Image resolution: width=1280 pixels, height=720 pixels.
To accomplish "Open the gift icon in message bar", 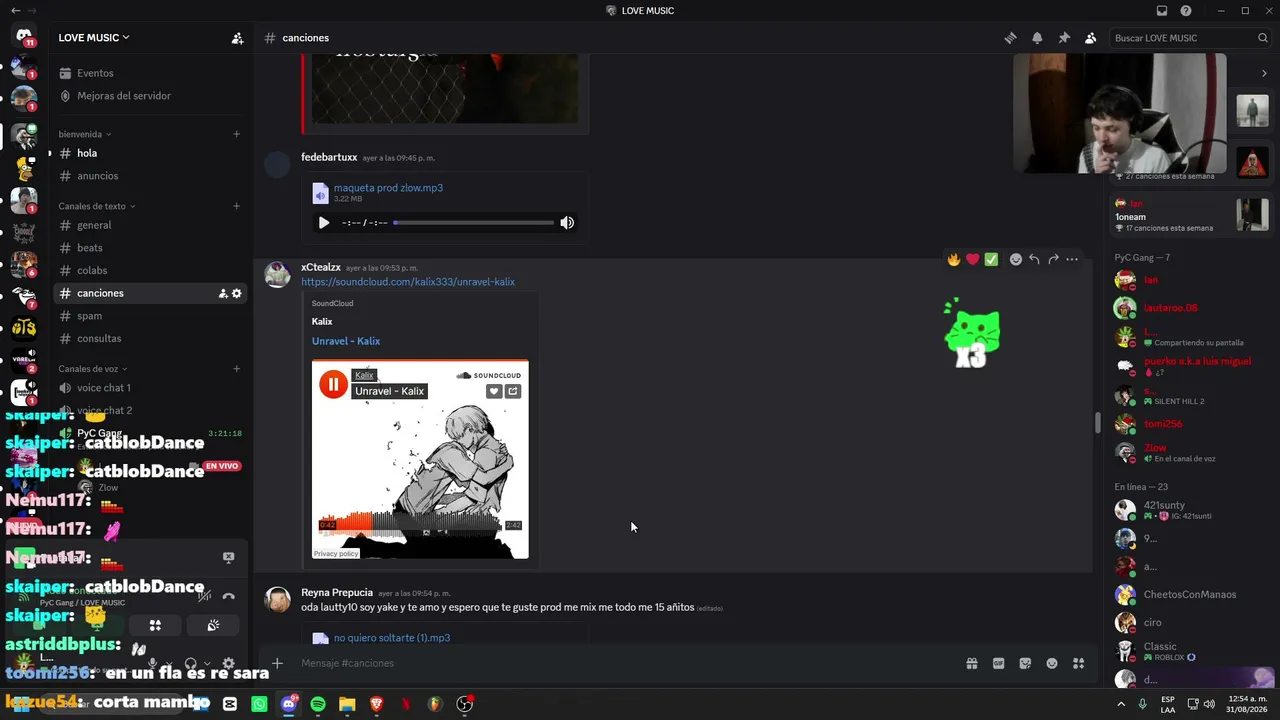I will [x=971, y=663].
